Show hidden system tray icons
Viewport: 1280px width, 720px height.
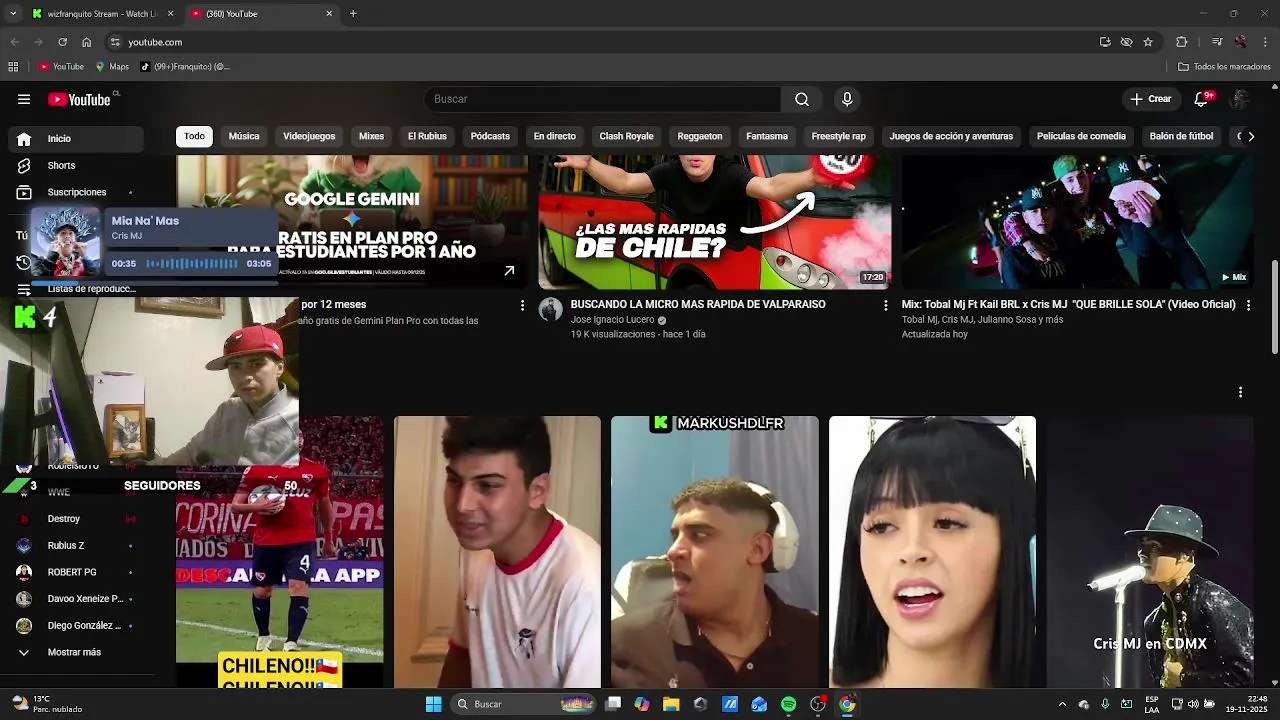[1062, 704]
